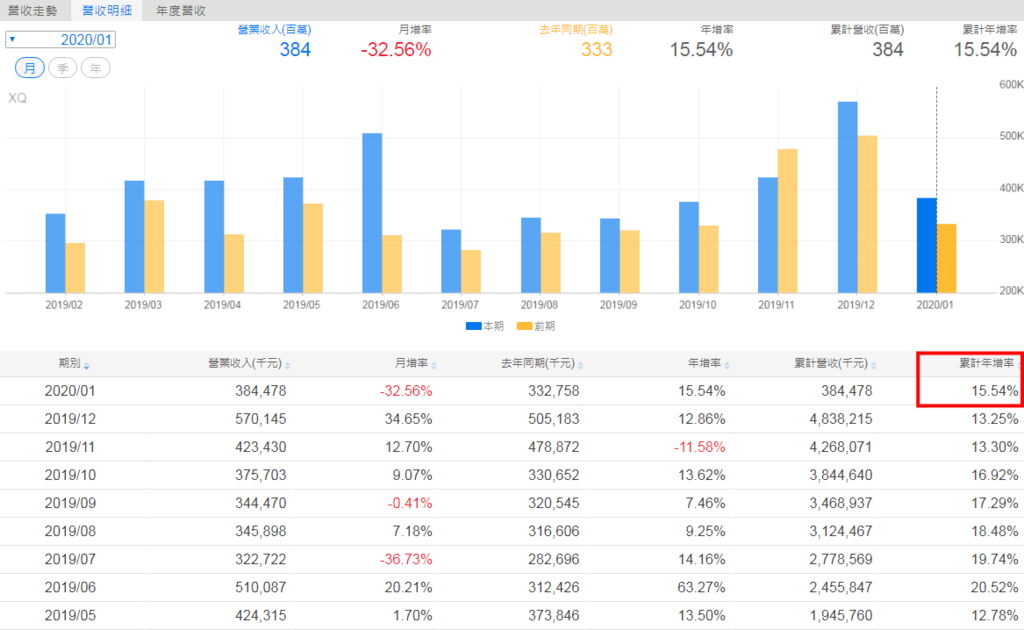Viewport: 1024px width, 630px height.
Task: Click the 累計營收(百萬) summary label
Action: (867, 29)
